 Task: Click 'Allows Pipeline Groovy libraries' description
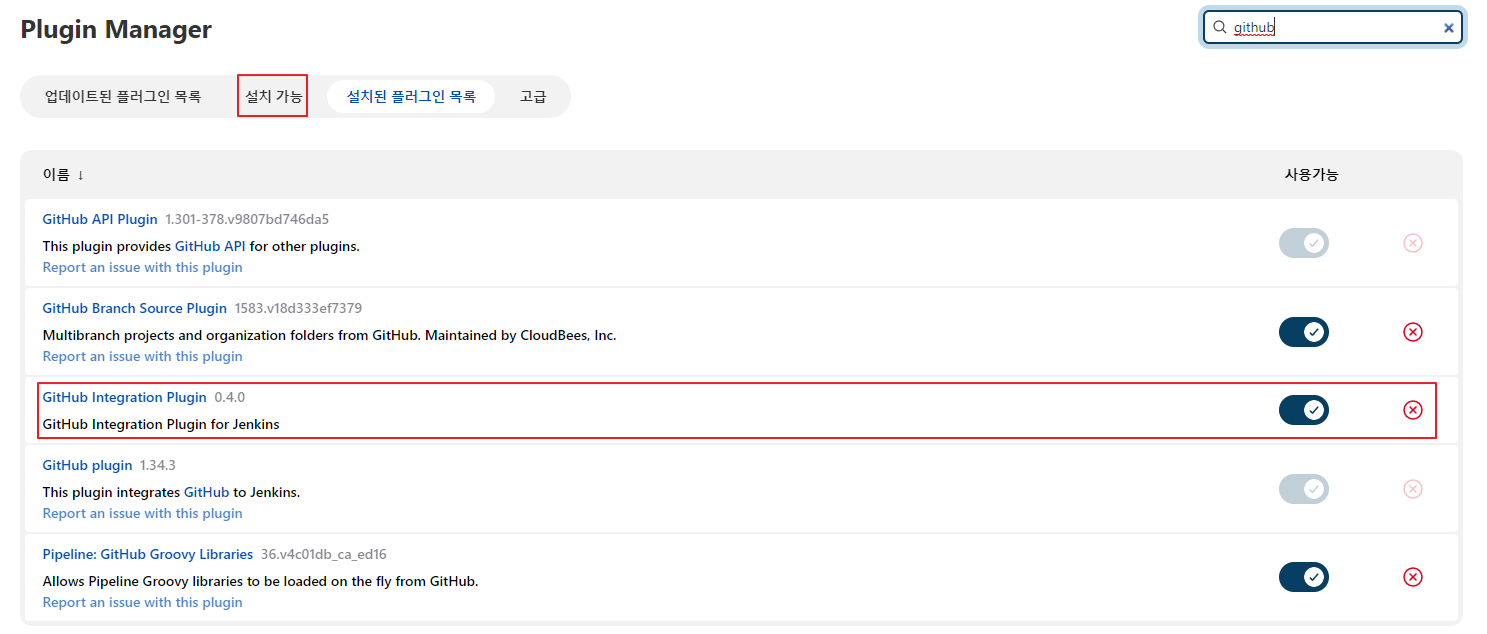260,581
